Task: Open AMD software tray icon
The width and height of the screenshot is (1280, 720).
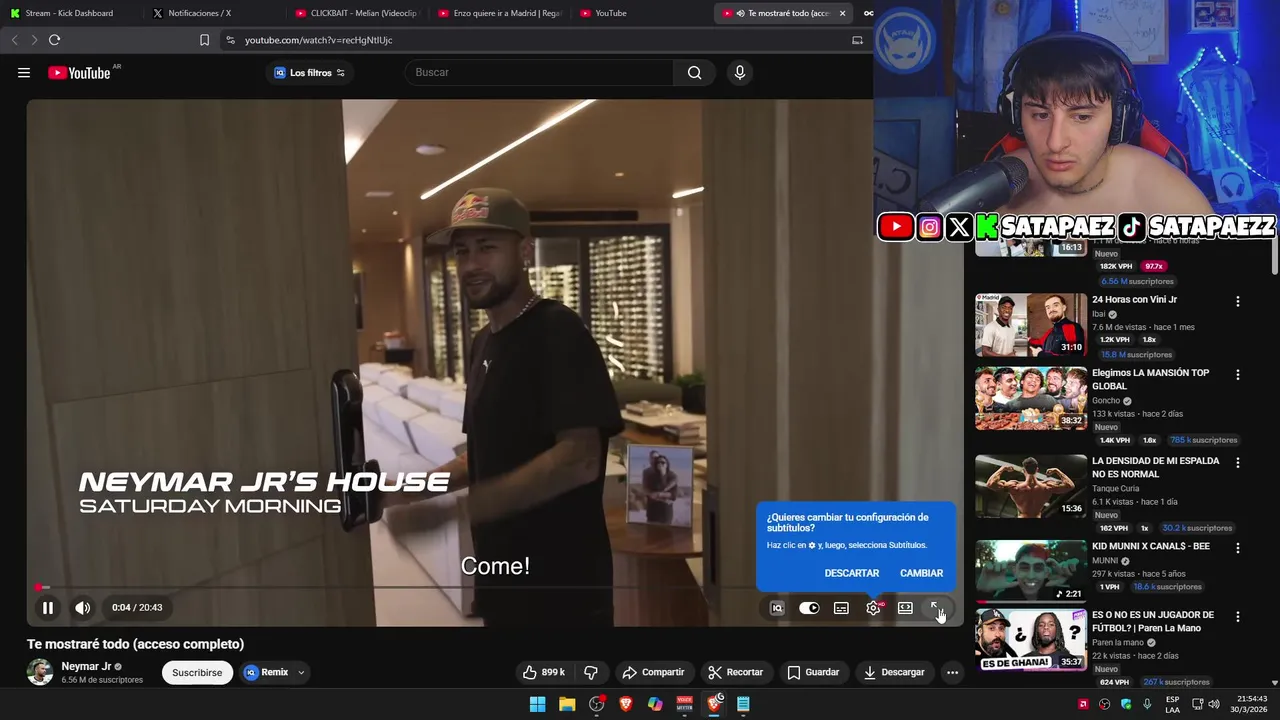Action: click(1083, 704)
